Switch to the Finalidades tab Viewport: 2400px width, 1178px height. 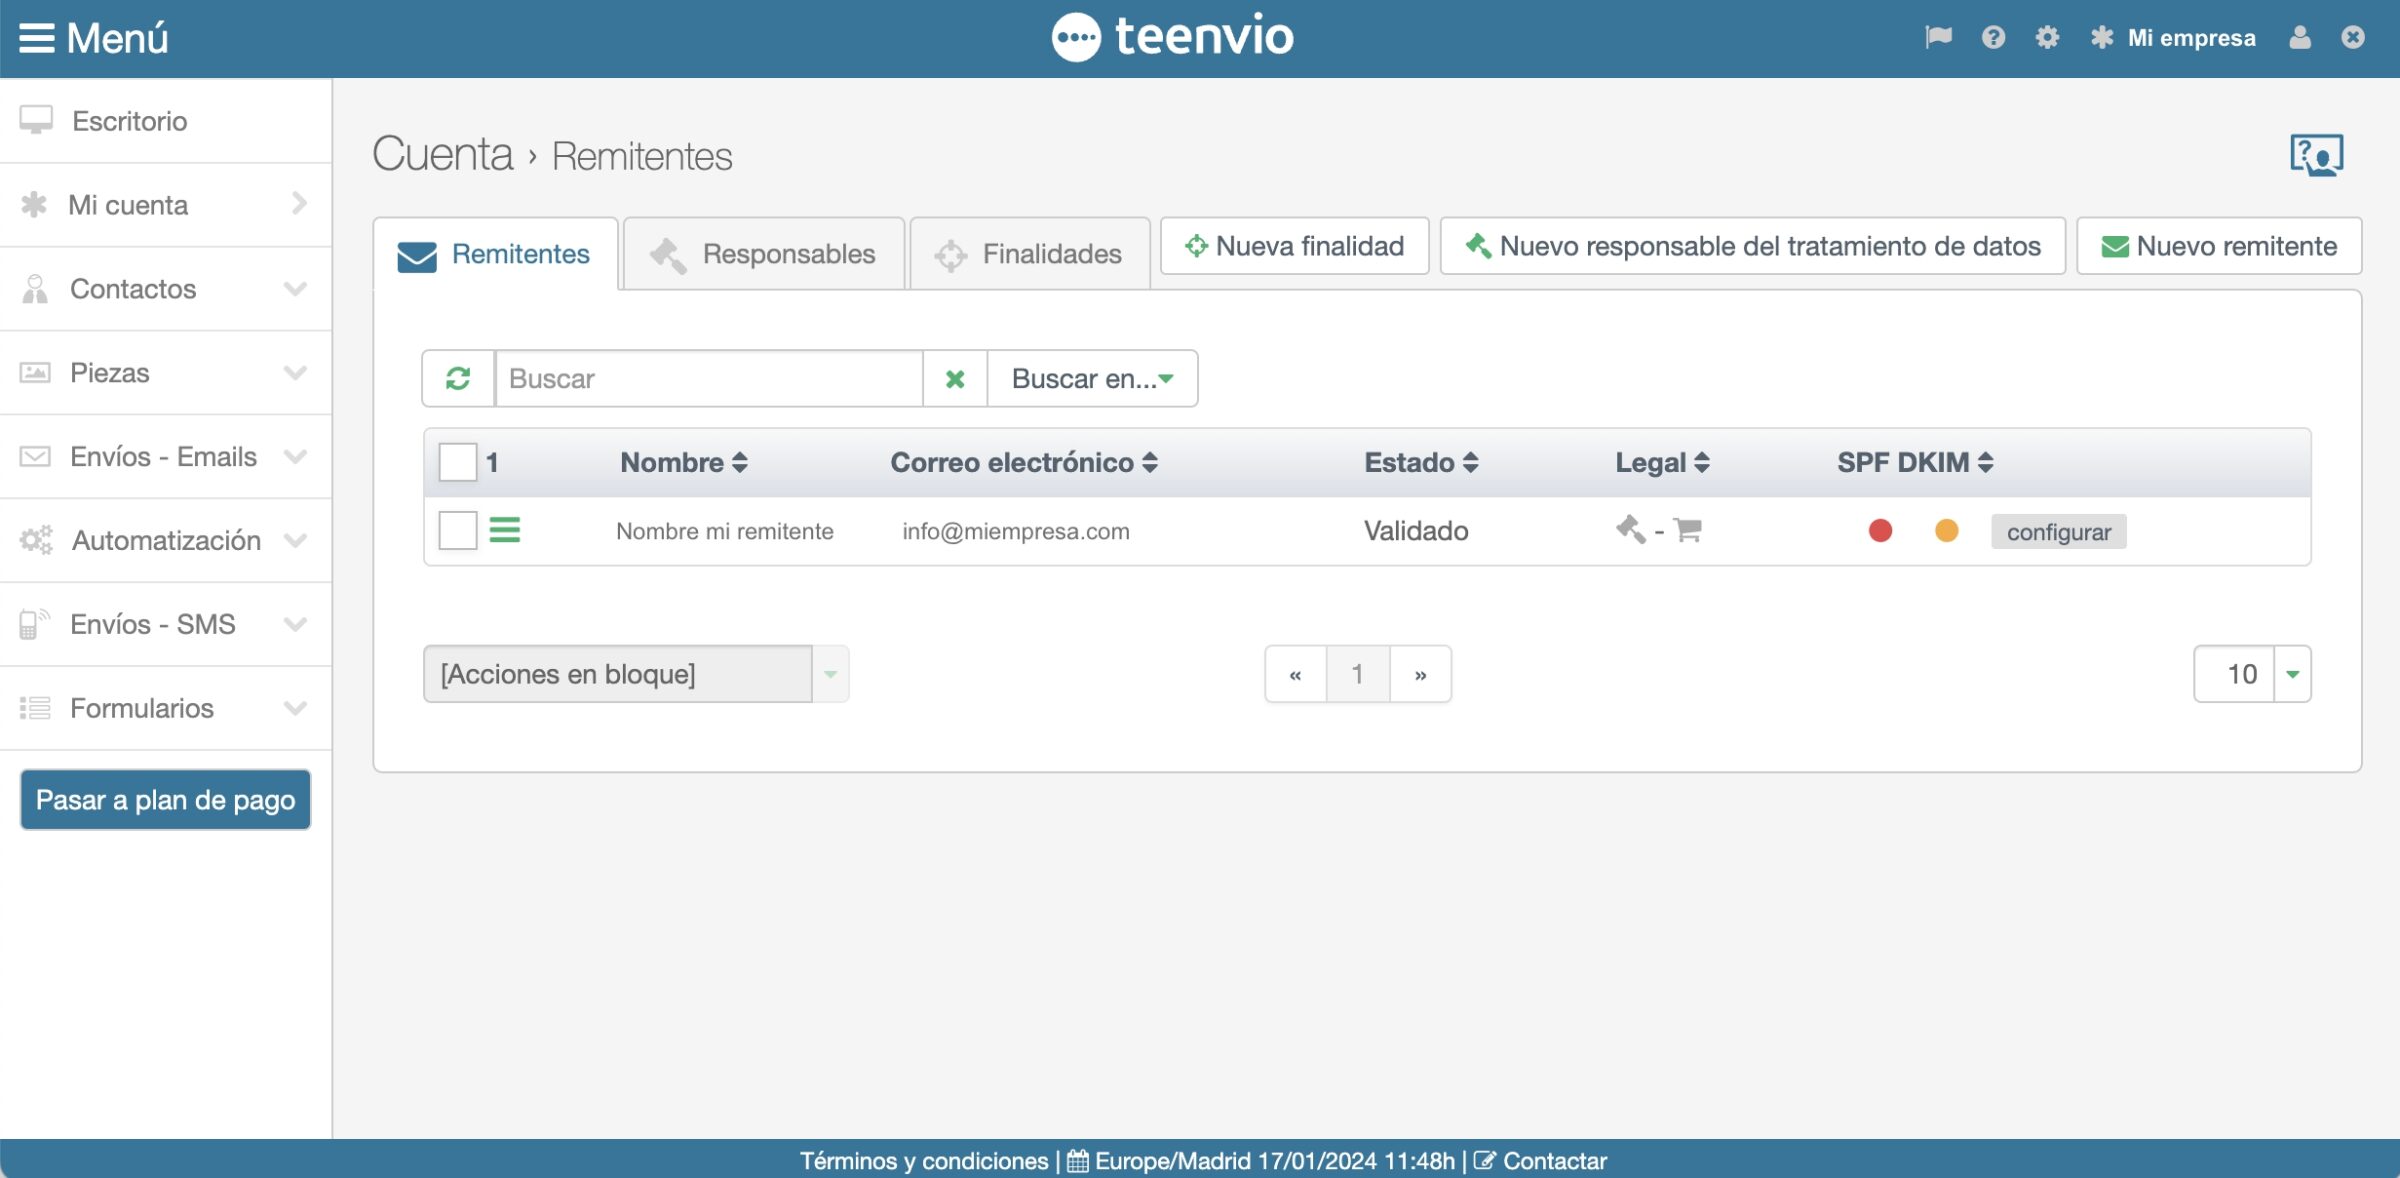coord(1030,254)
